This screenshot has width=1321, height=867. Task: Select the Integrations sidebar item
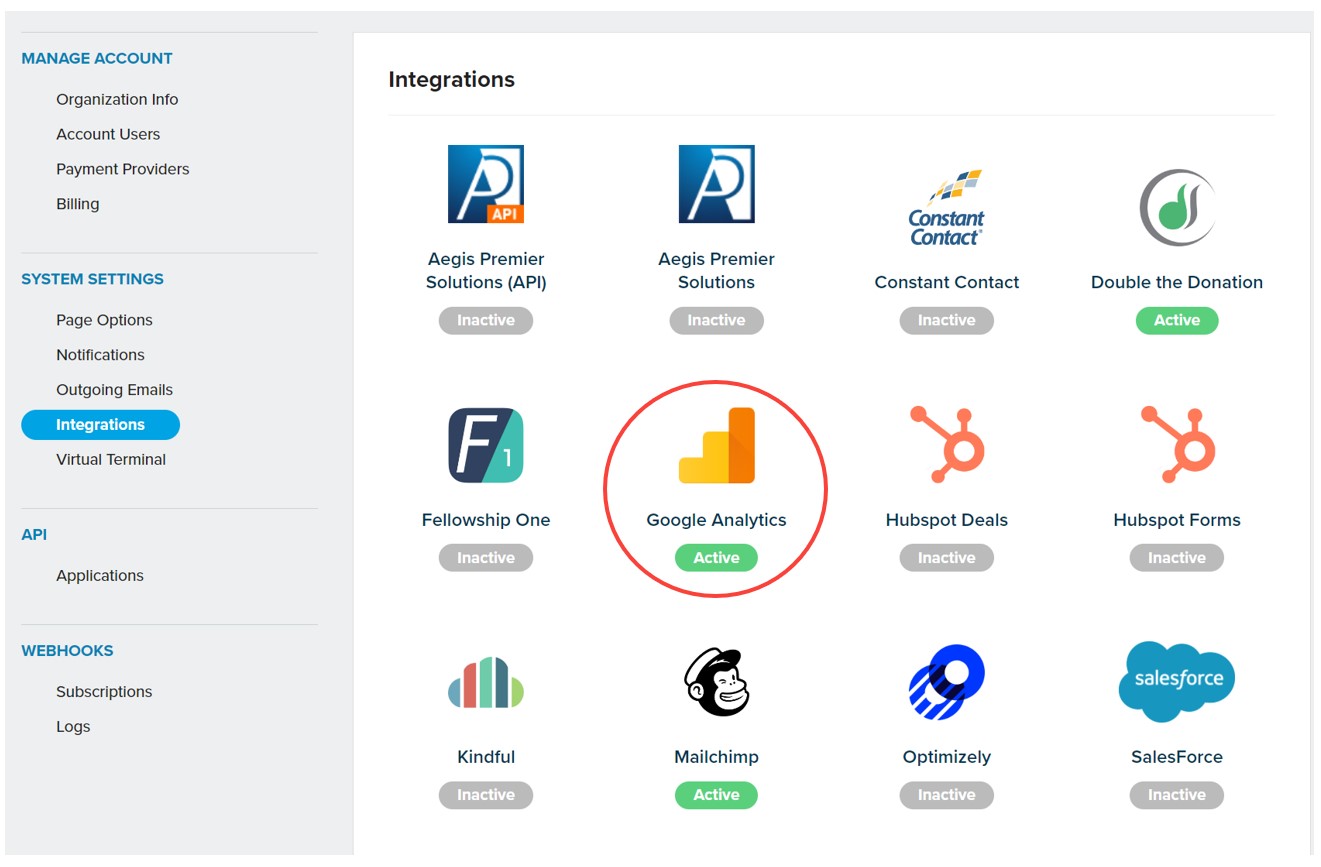[100, 425]
